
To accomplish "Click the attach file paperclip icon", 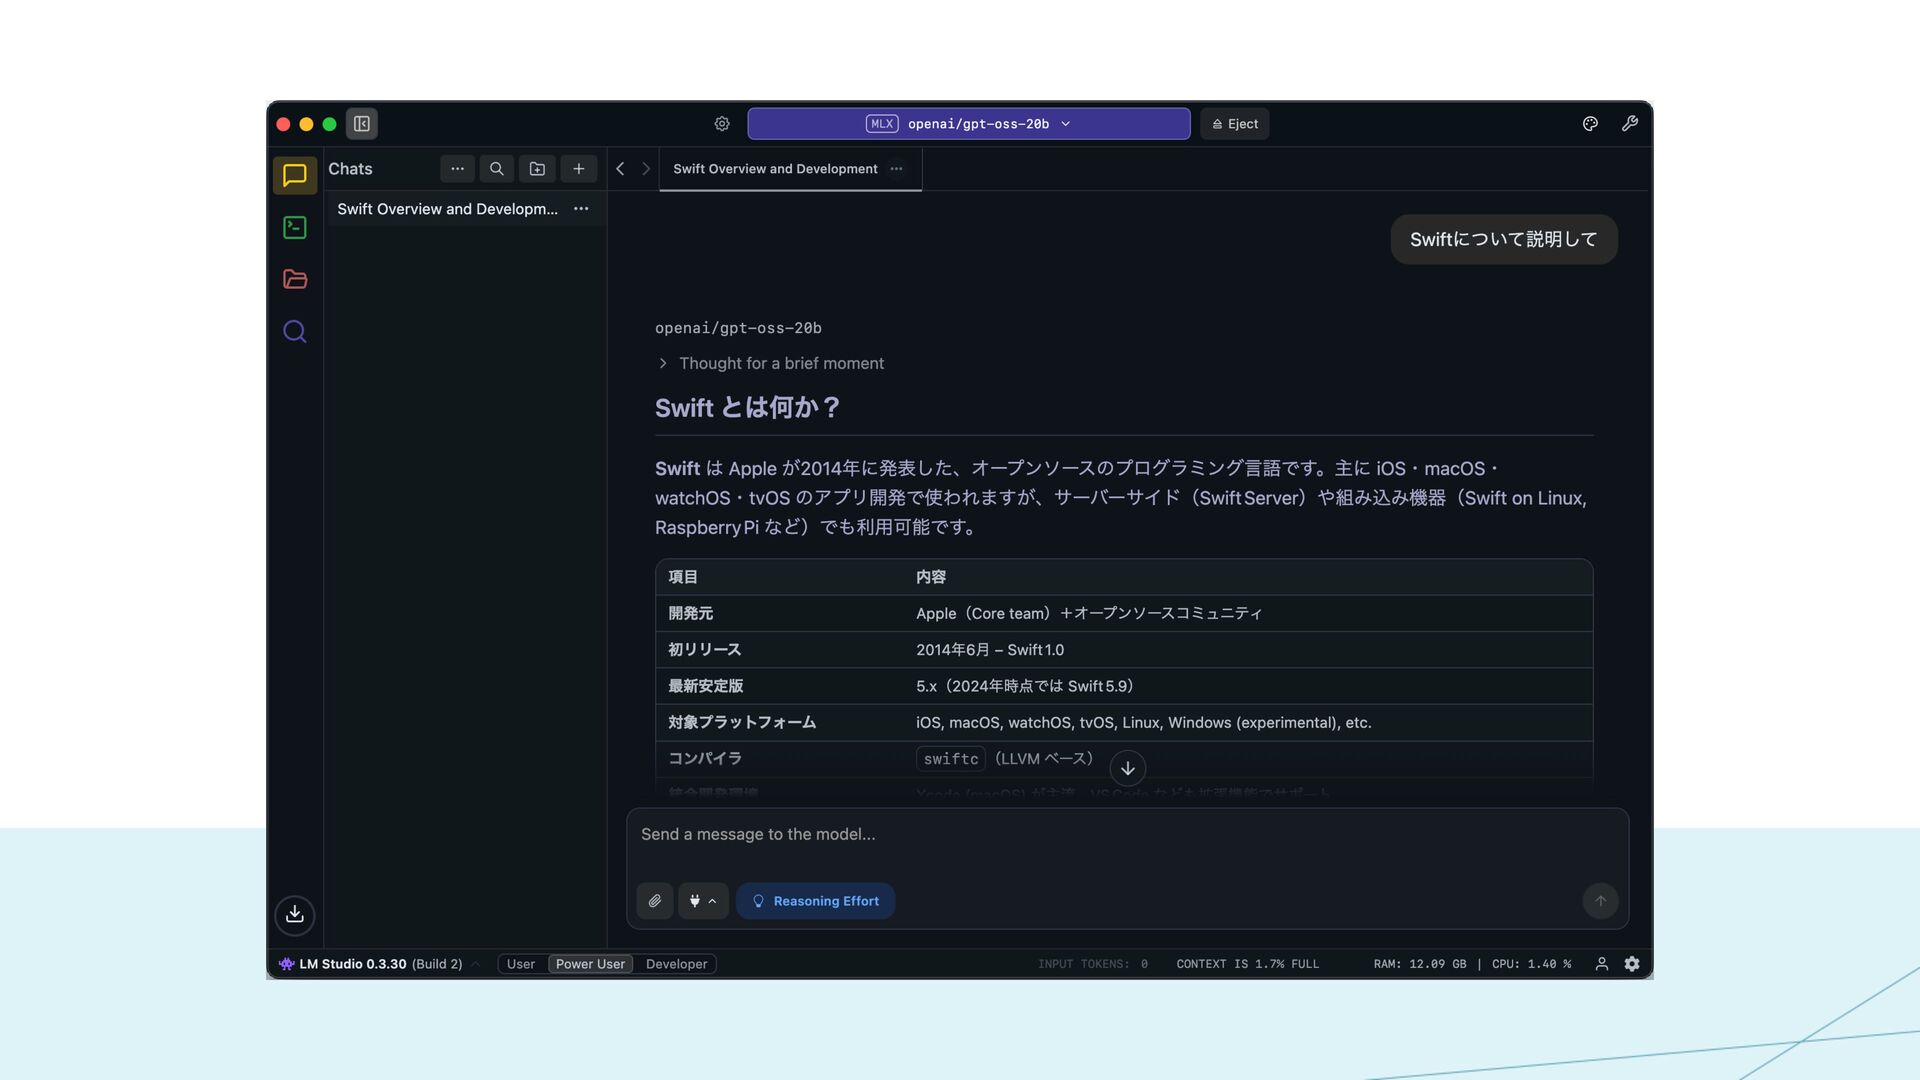I will pos(654,901).
